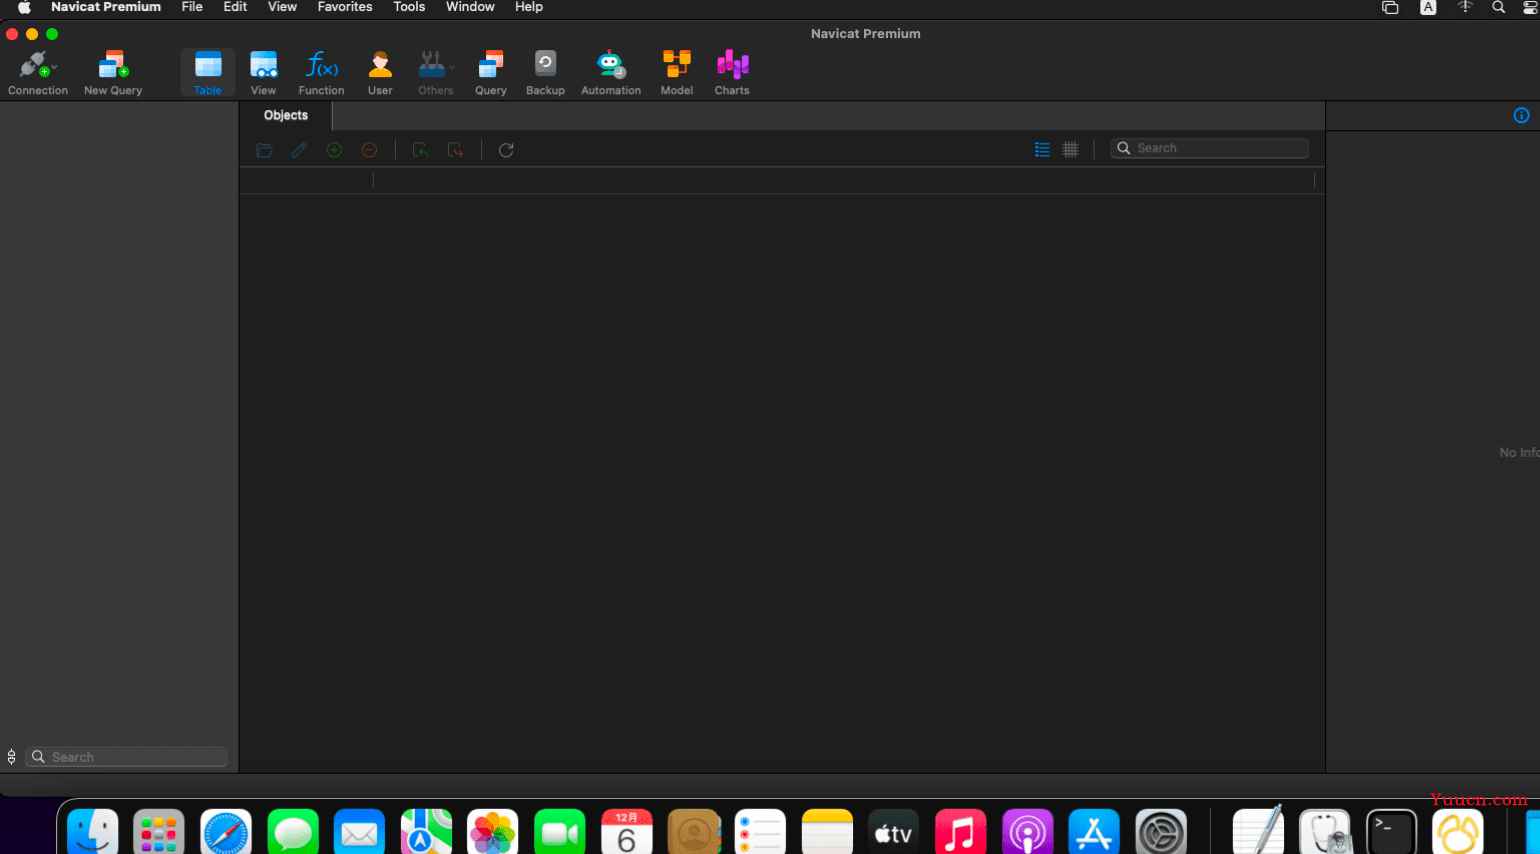Screen dimensions: 1540x854
Task: Open System Preferences from the Dock
Action: click(x=1161, y=832)
